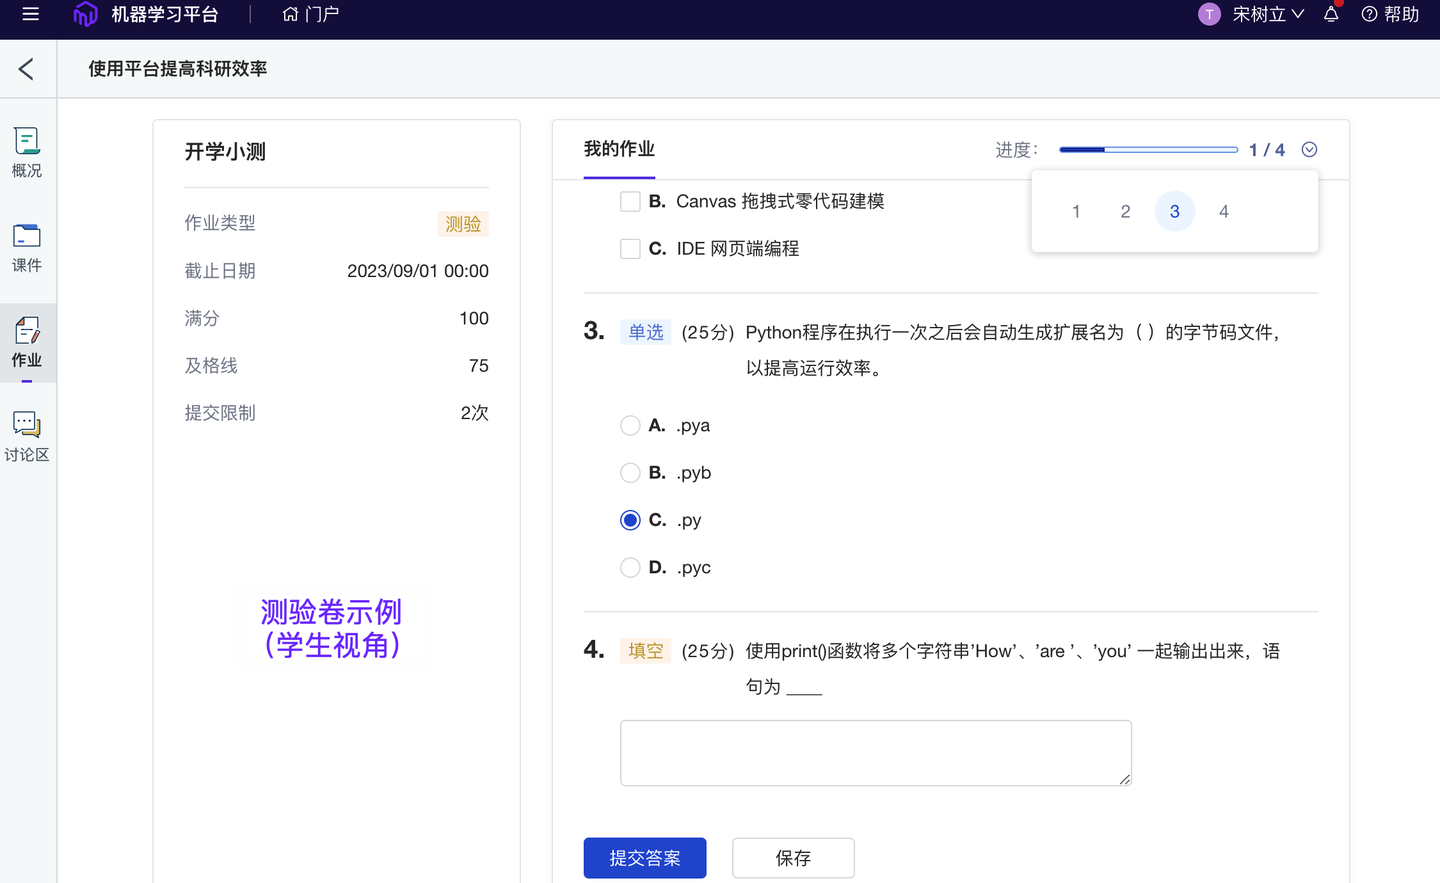
Task: Click the 满分 100 value
Action: [x=474, y=318]
